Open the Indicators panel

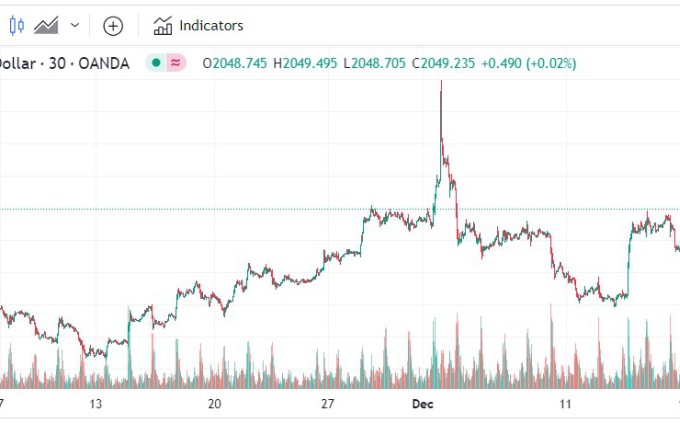tap(198, 25)
